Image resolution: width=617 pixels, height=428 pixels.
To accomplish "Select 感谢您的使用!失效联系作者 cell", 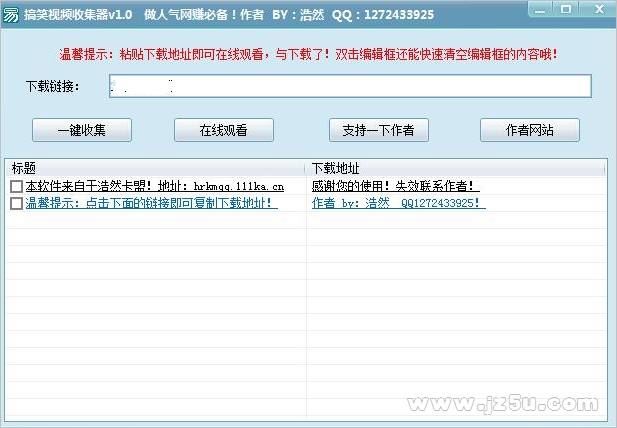I will pyautogui.click(x=395, y=186).
